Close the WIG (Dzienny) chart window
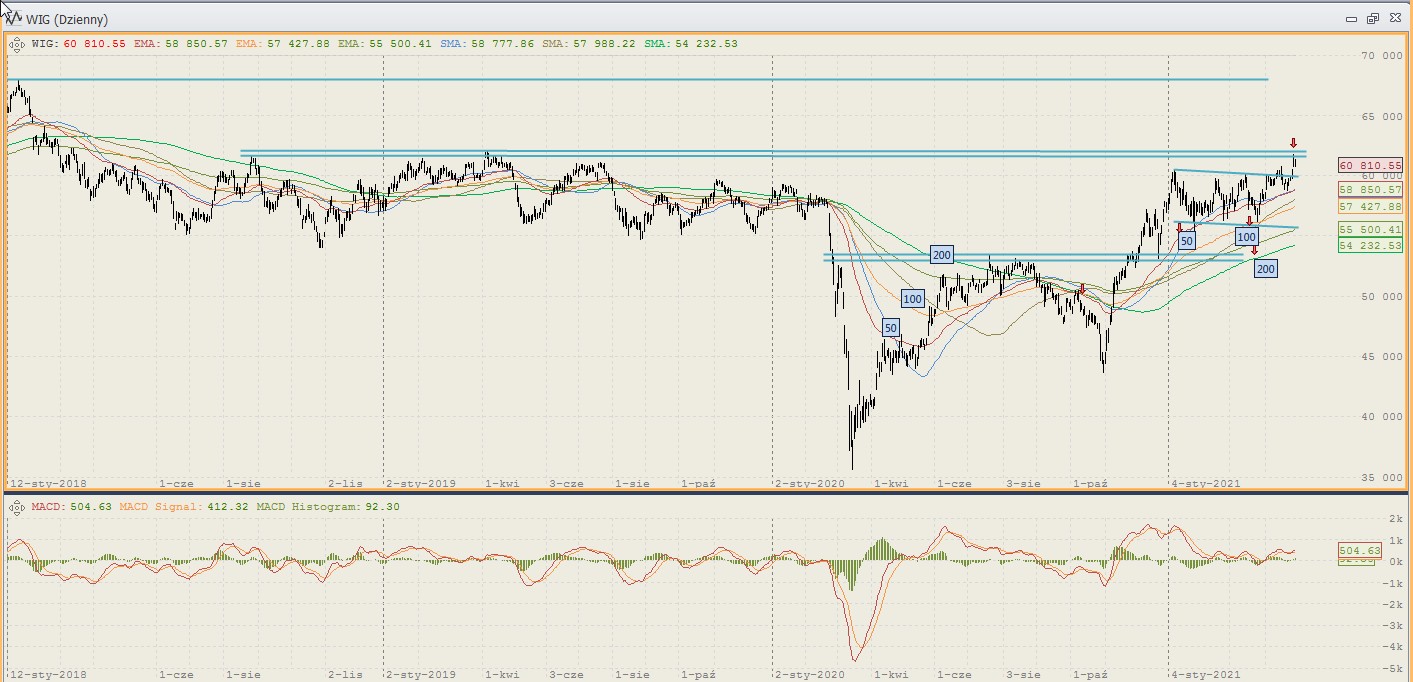This screenshot has height=682, width=1413. [x=1394, y=18]
